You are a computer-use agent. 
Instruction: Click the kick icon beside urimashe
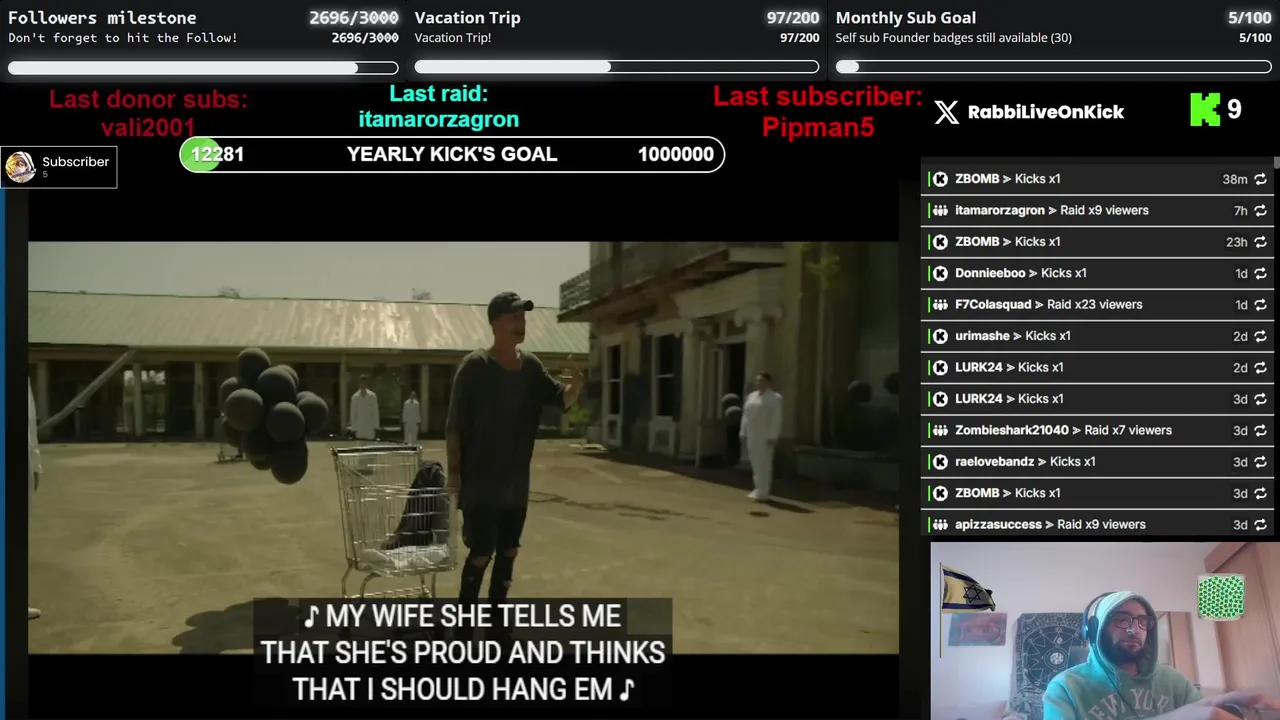[940, 336]
